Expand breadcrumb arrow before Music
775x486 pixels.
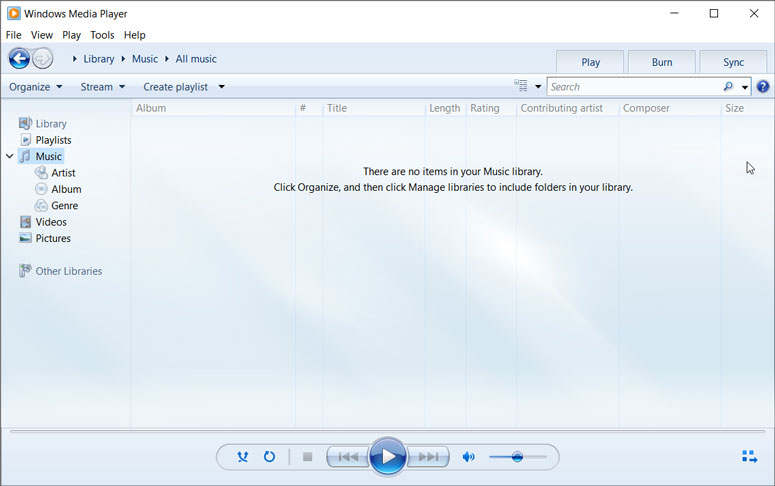123,59
